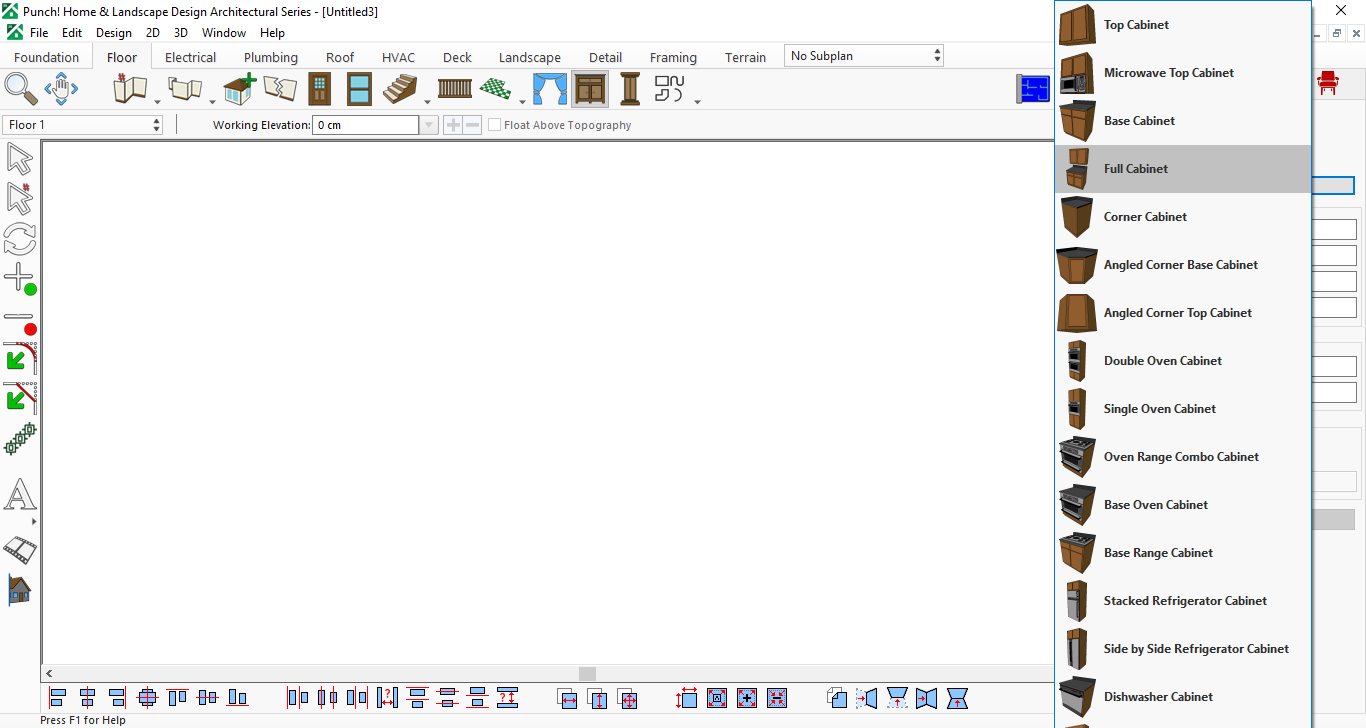Click the horizontal scrollbar thumb
This screenshot has width=1366, height=728.
[587, 674]
